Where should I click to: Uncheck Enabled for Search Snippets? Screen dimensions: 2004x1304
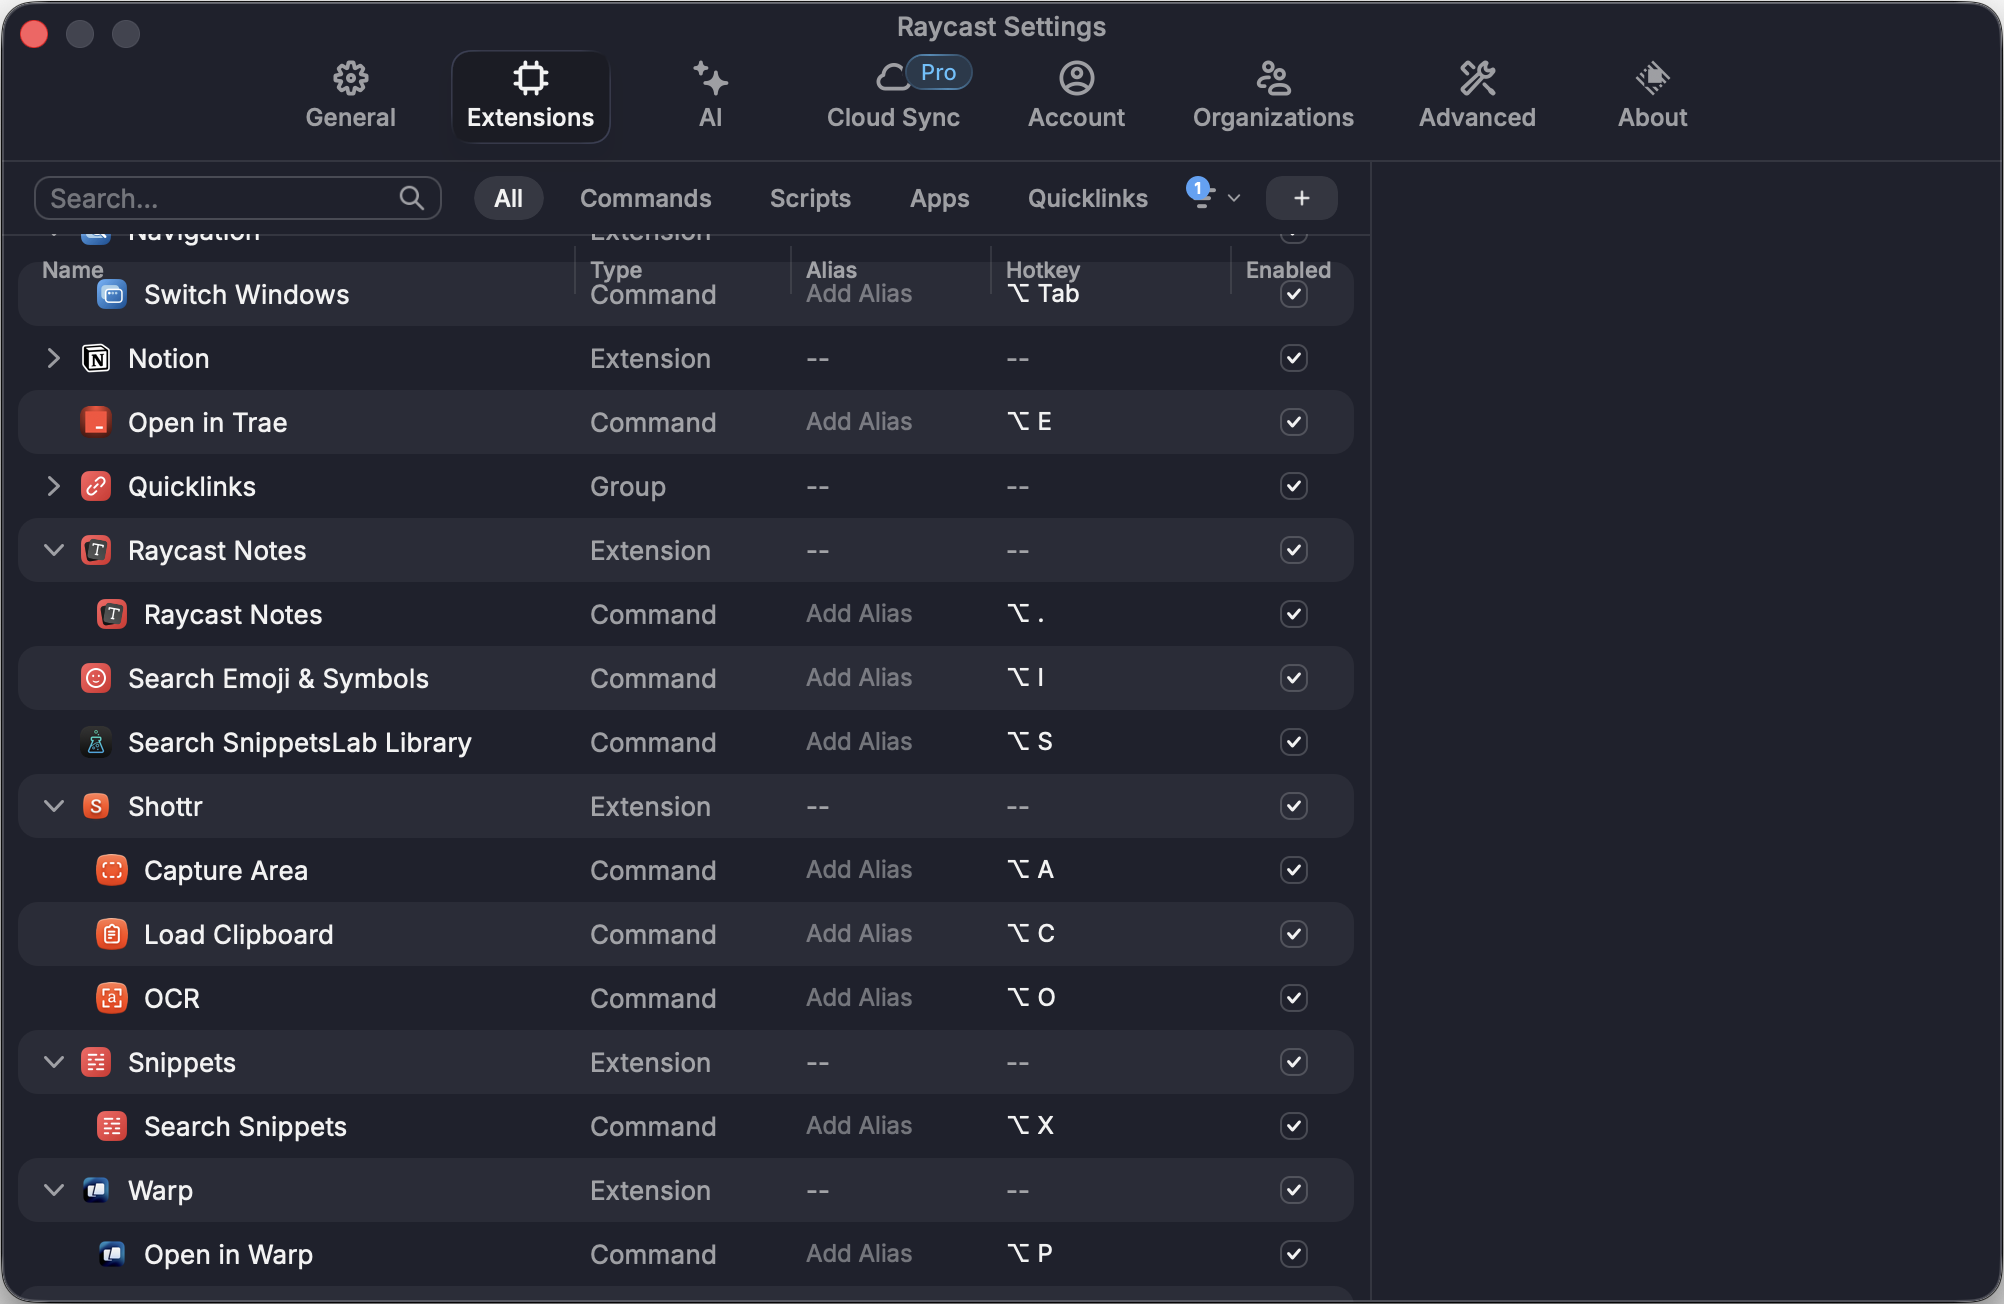(1293, 1126)
